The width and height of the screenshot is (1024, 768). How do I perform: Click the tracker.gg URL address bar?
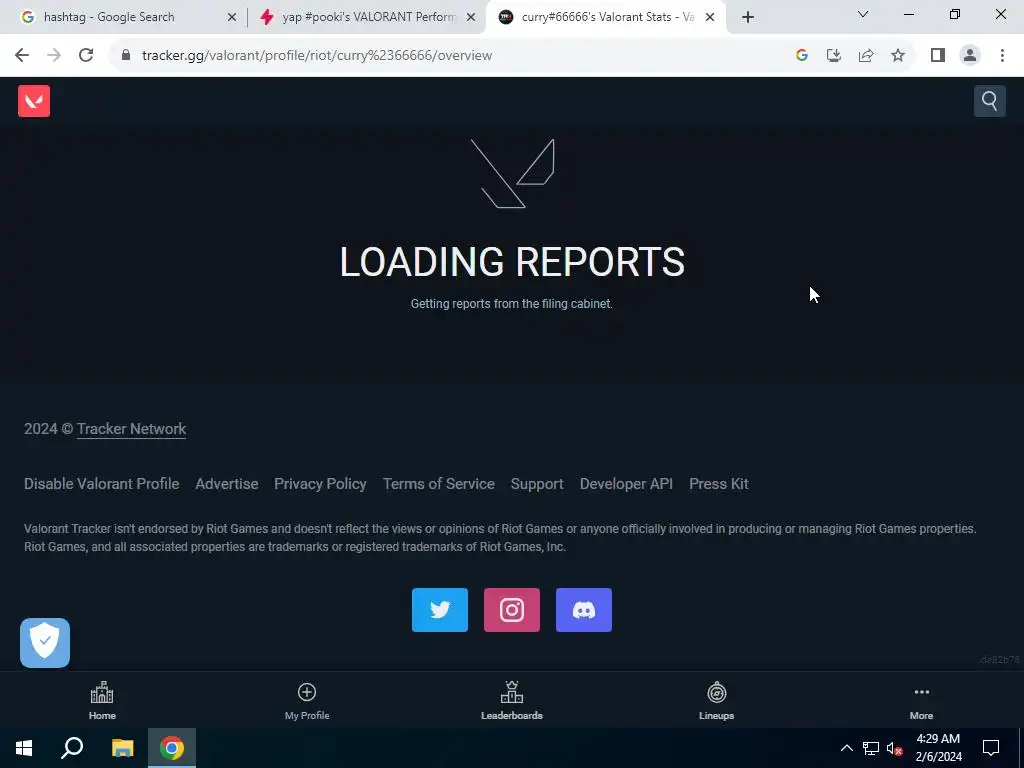(317, 56)
